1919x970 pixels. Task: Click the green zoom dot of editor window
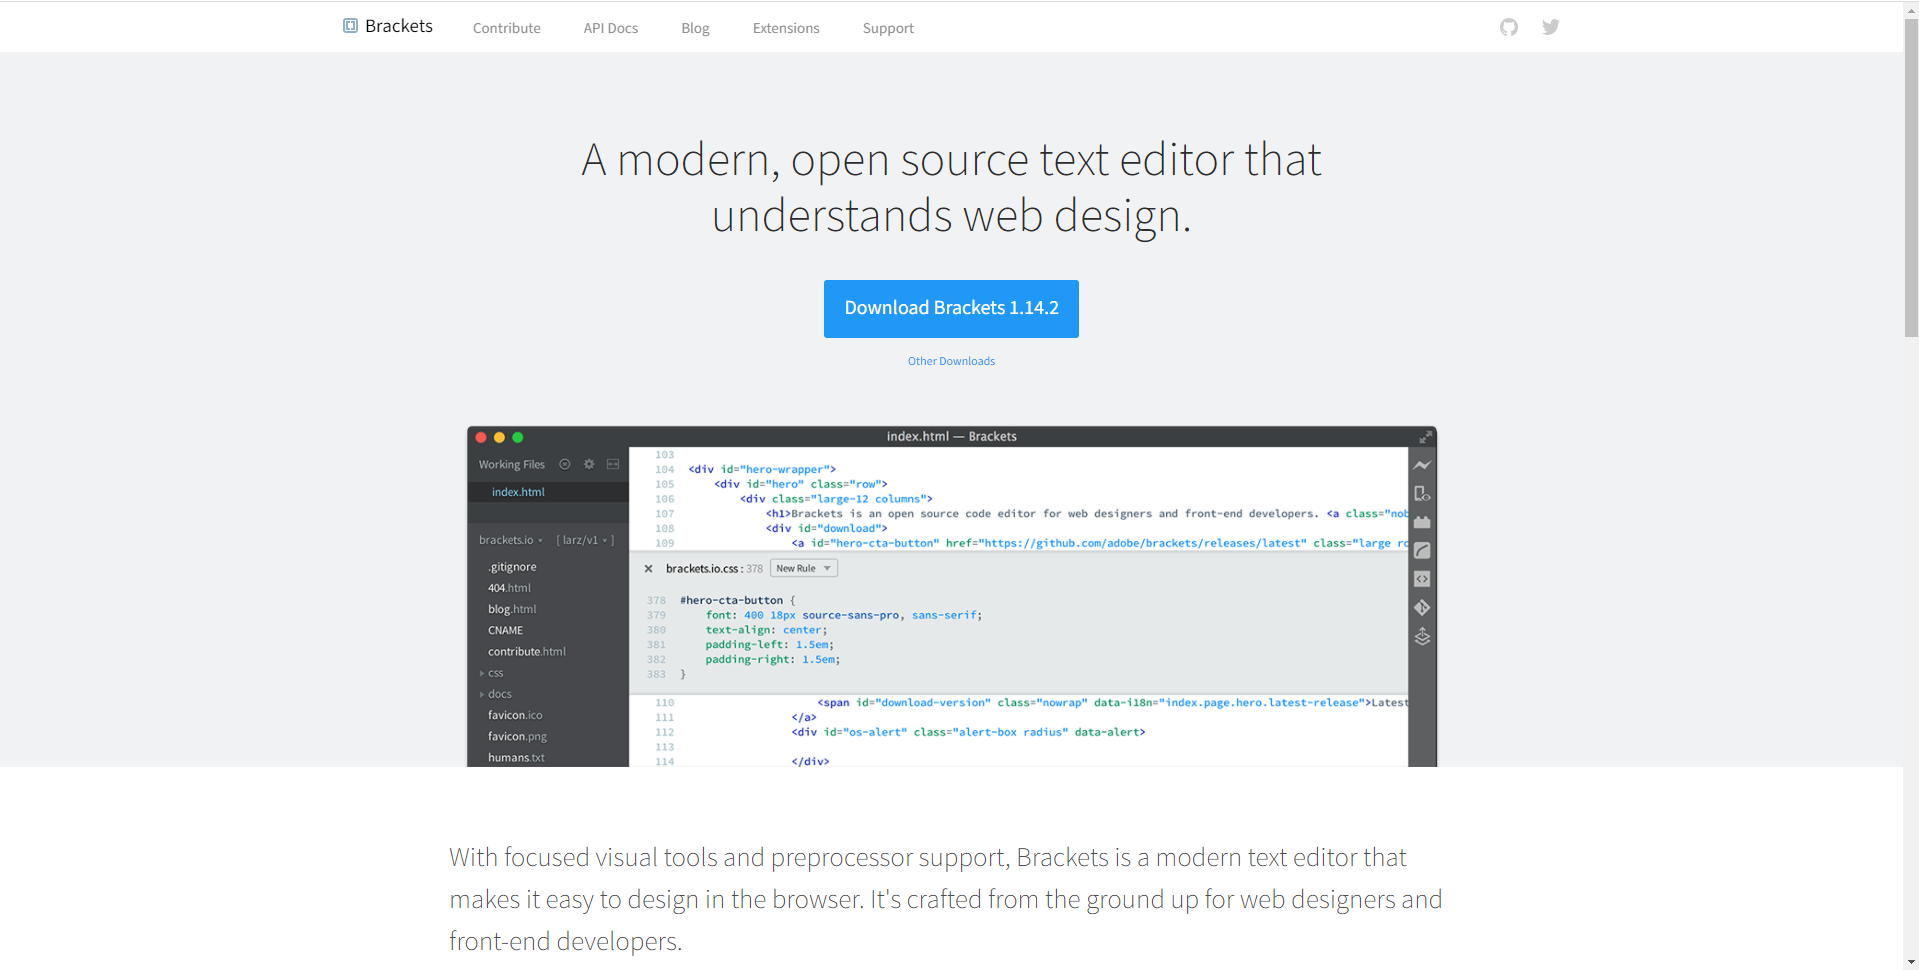[518, 437]
